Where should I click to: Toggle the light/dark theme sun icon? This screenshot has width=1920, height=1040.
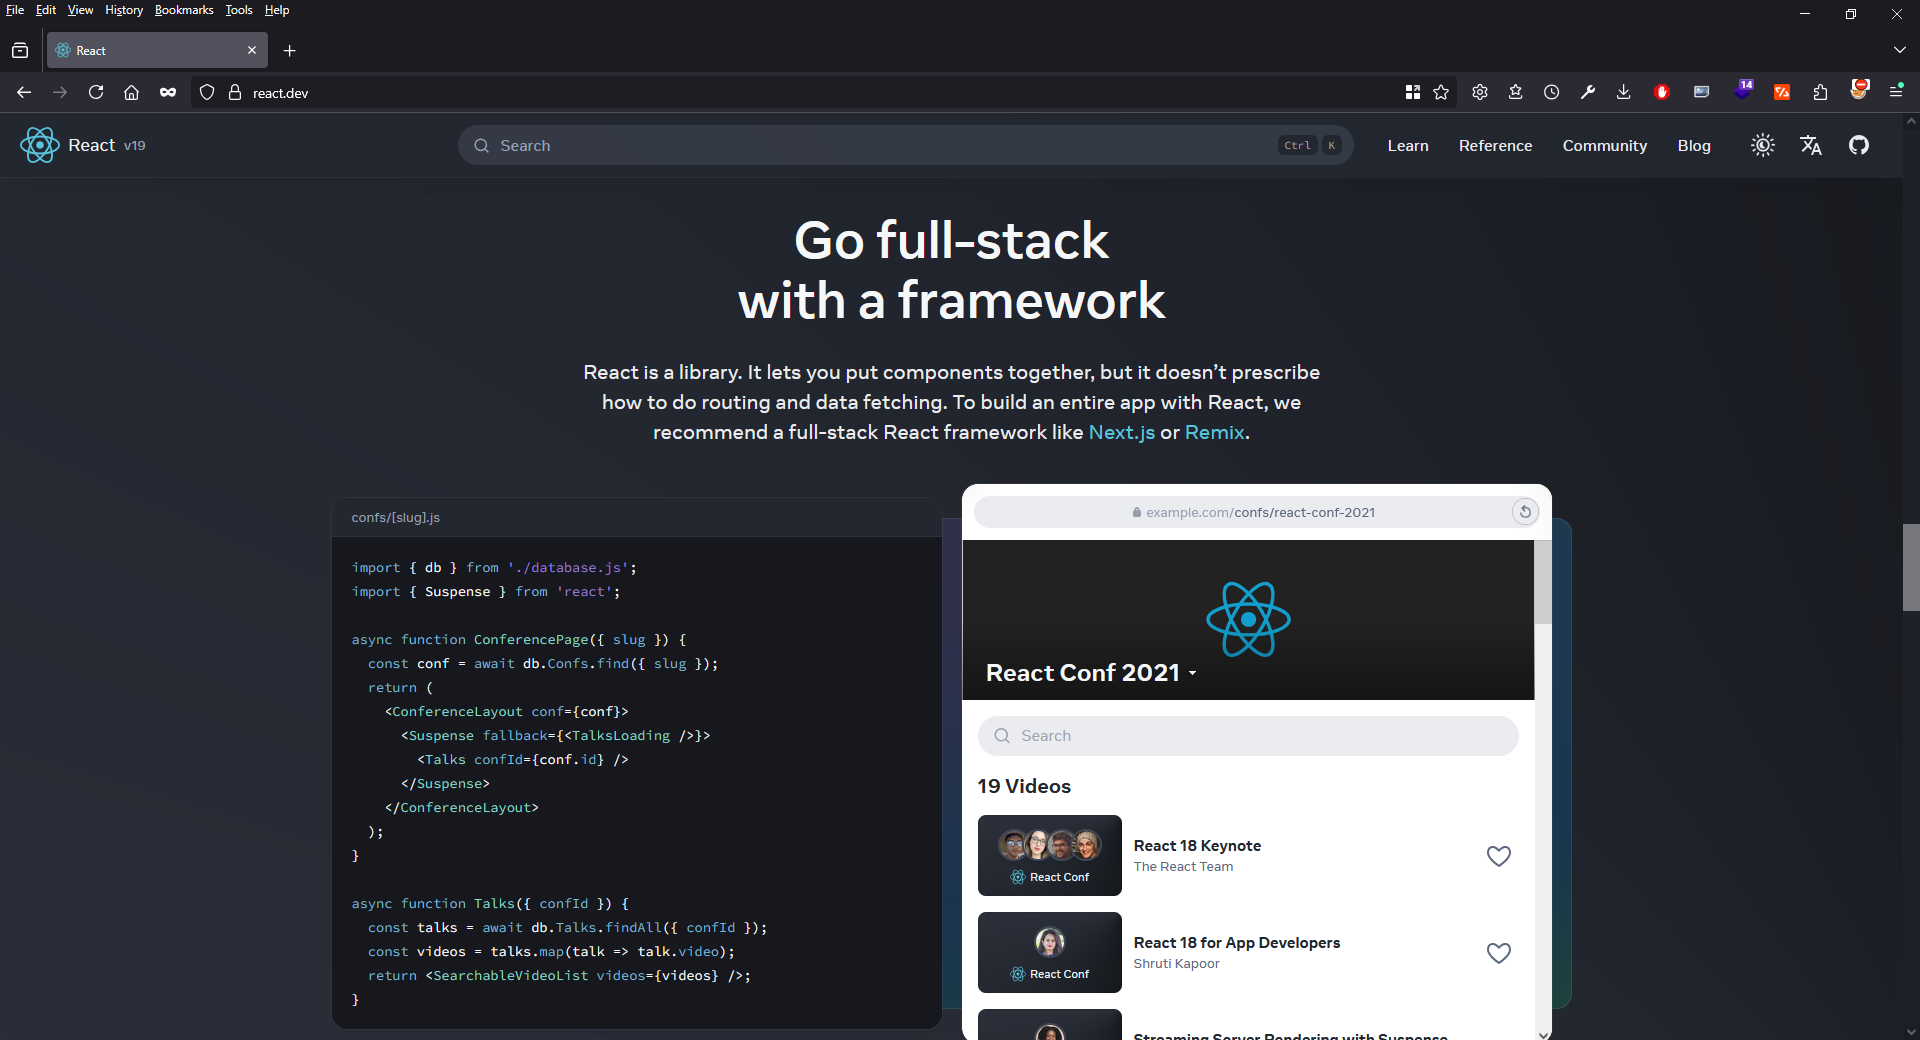click(1763, 145)
